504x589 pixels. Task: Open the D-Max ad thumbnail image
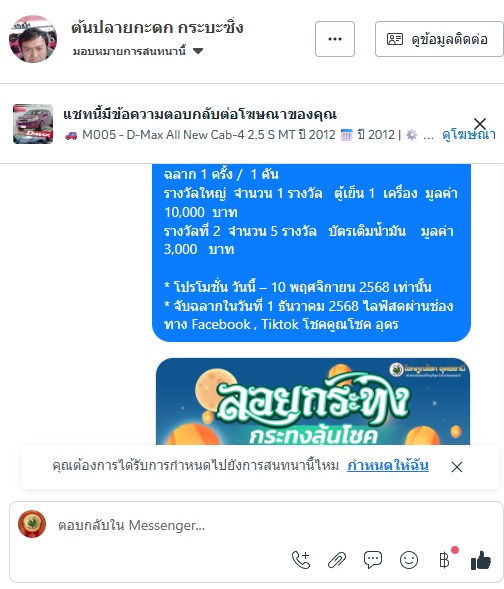(33, 124)
